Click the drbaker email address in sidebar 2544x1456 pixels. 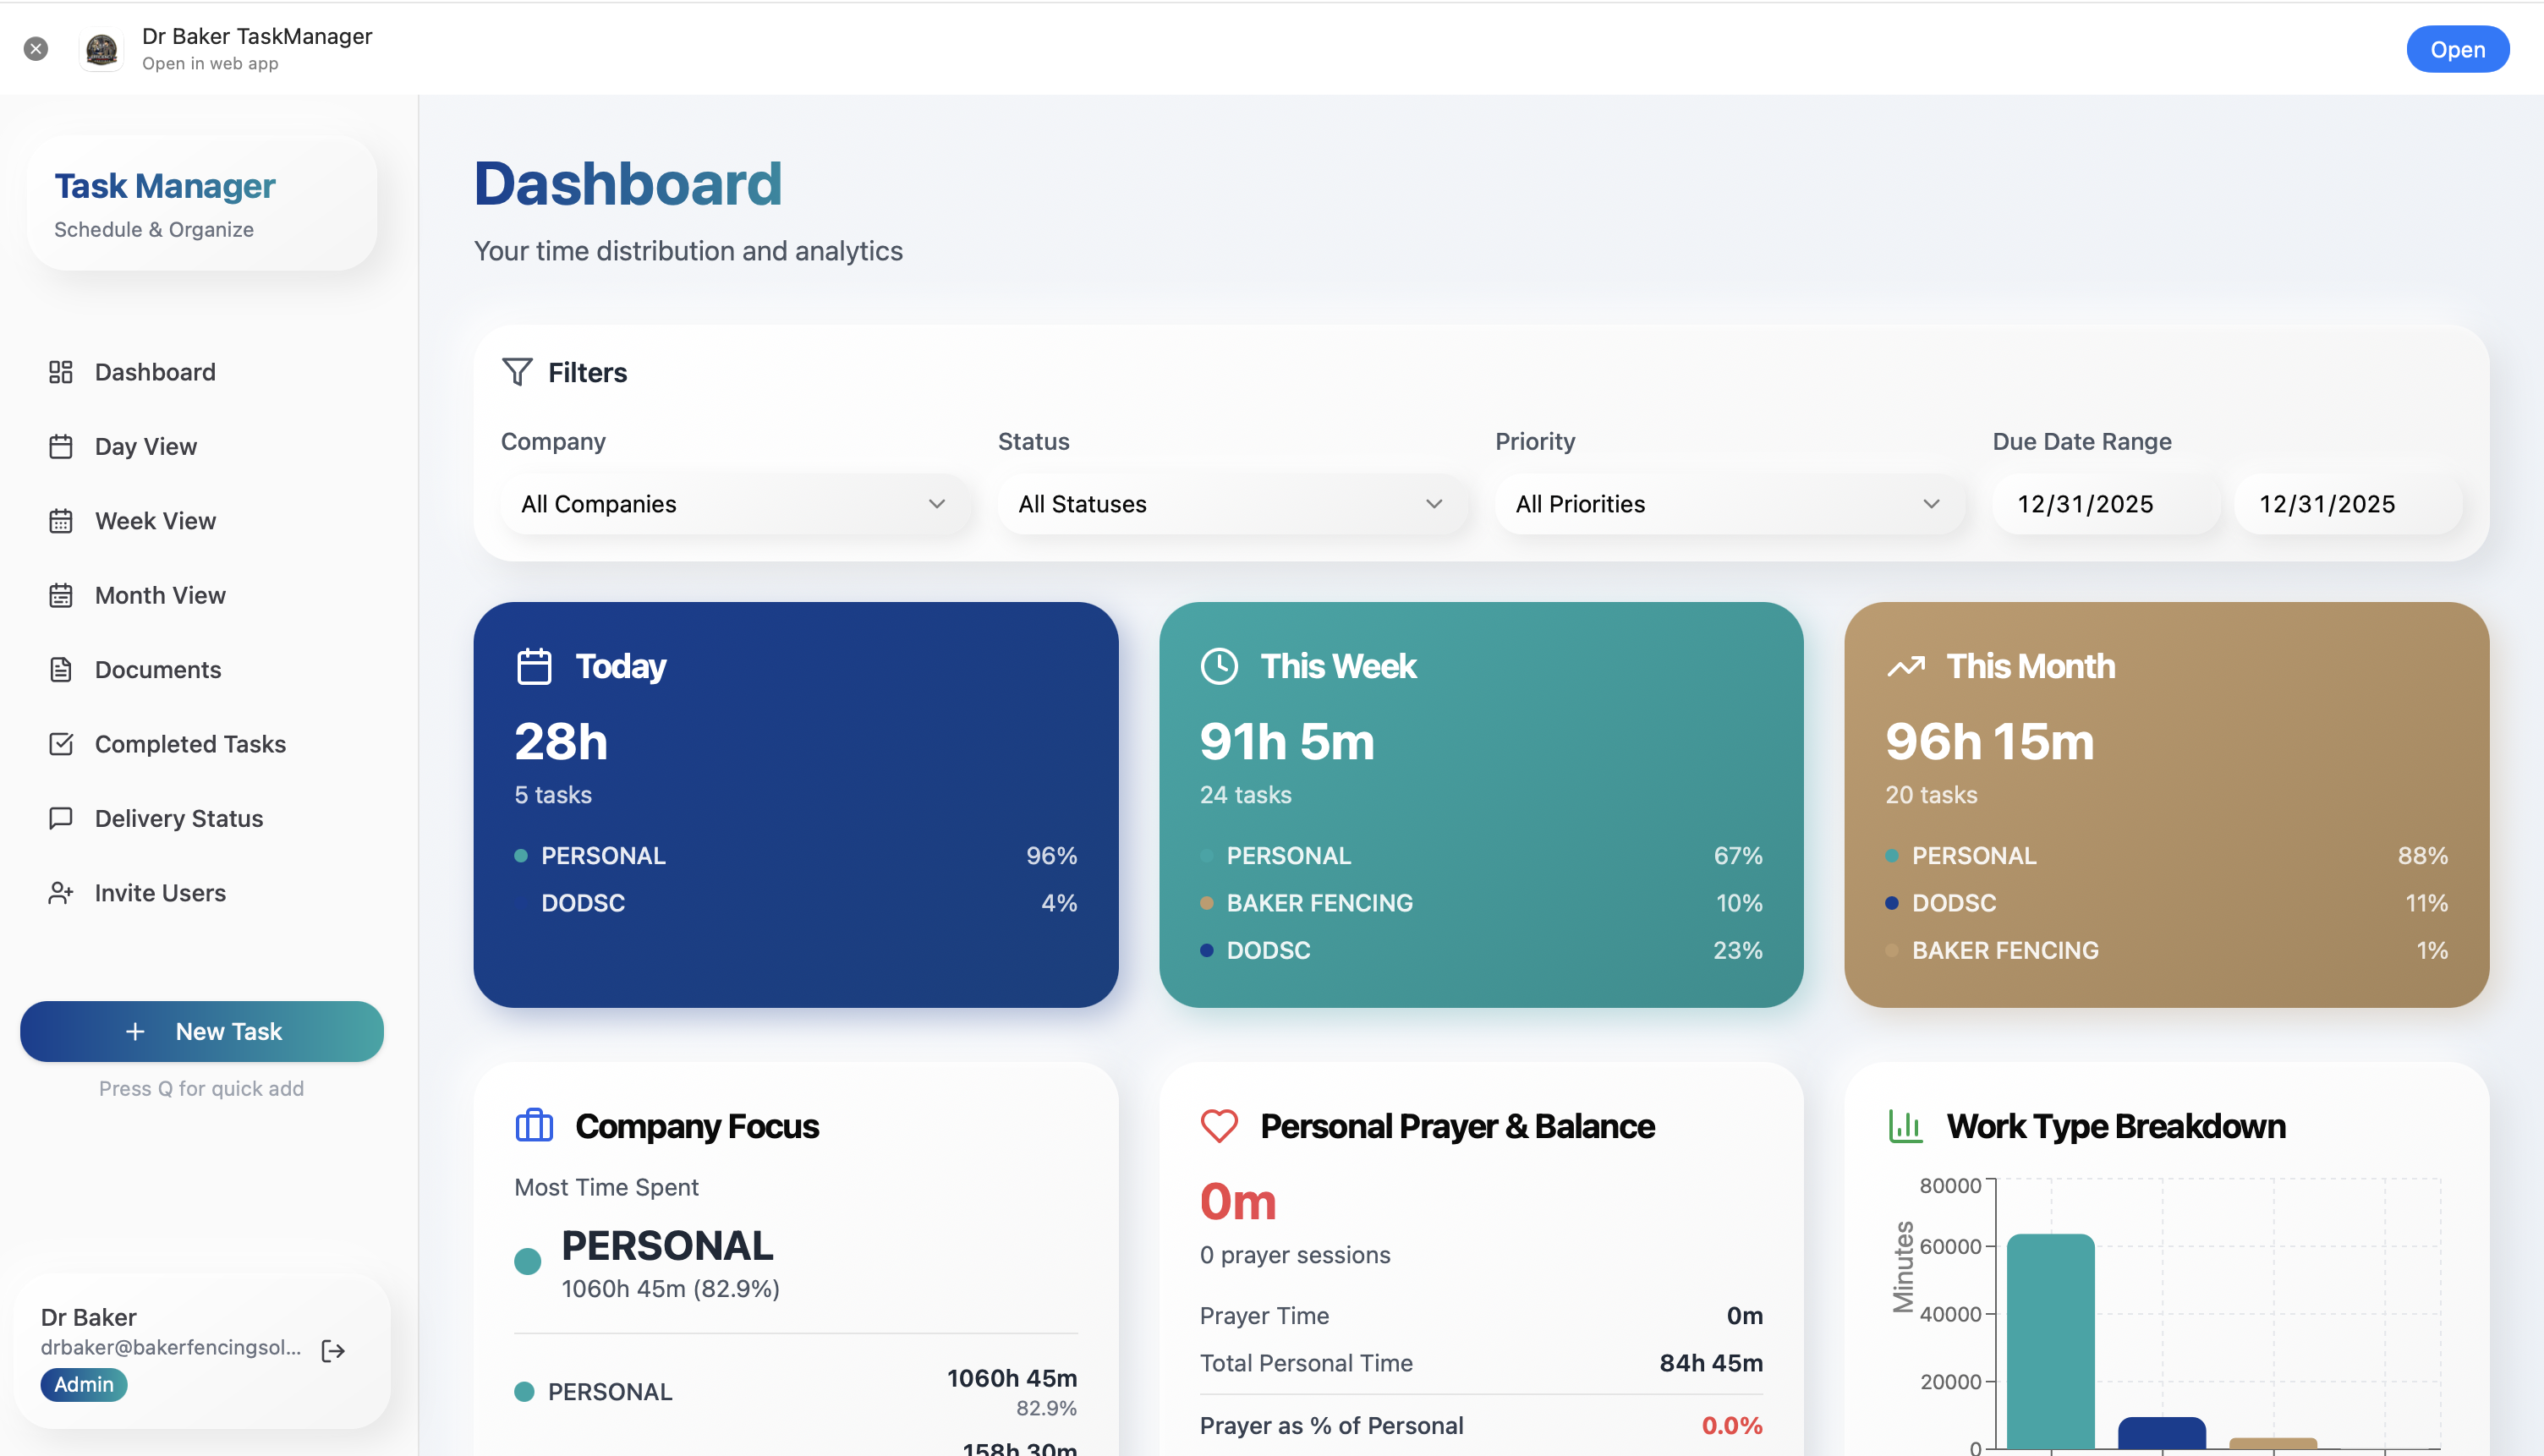171,1347
